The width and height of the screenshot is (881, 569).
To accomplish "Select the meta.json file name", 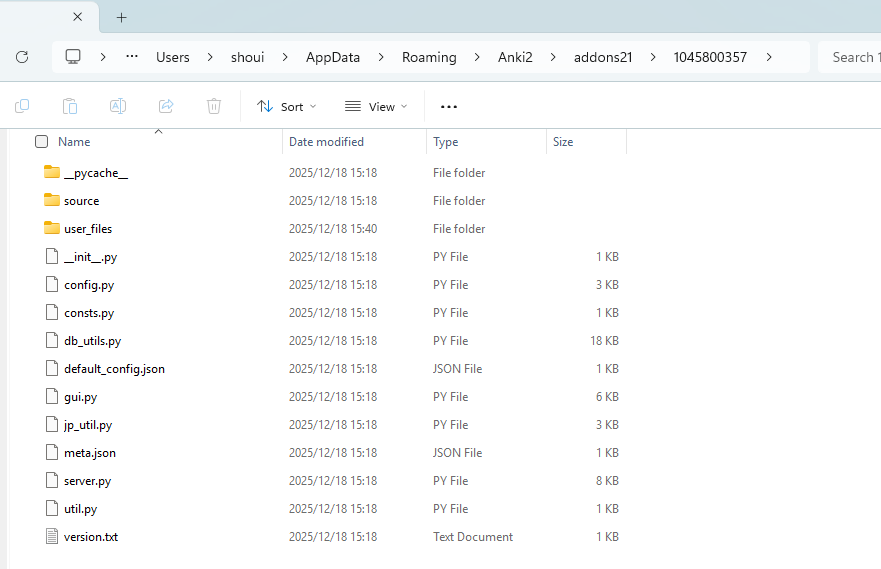I will 90,453.
